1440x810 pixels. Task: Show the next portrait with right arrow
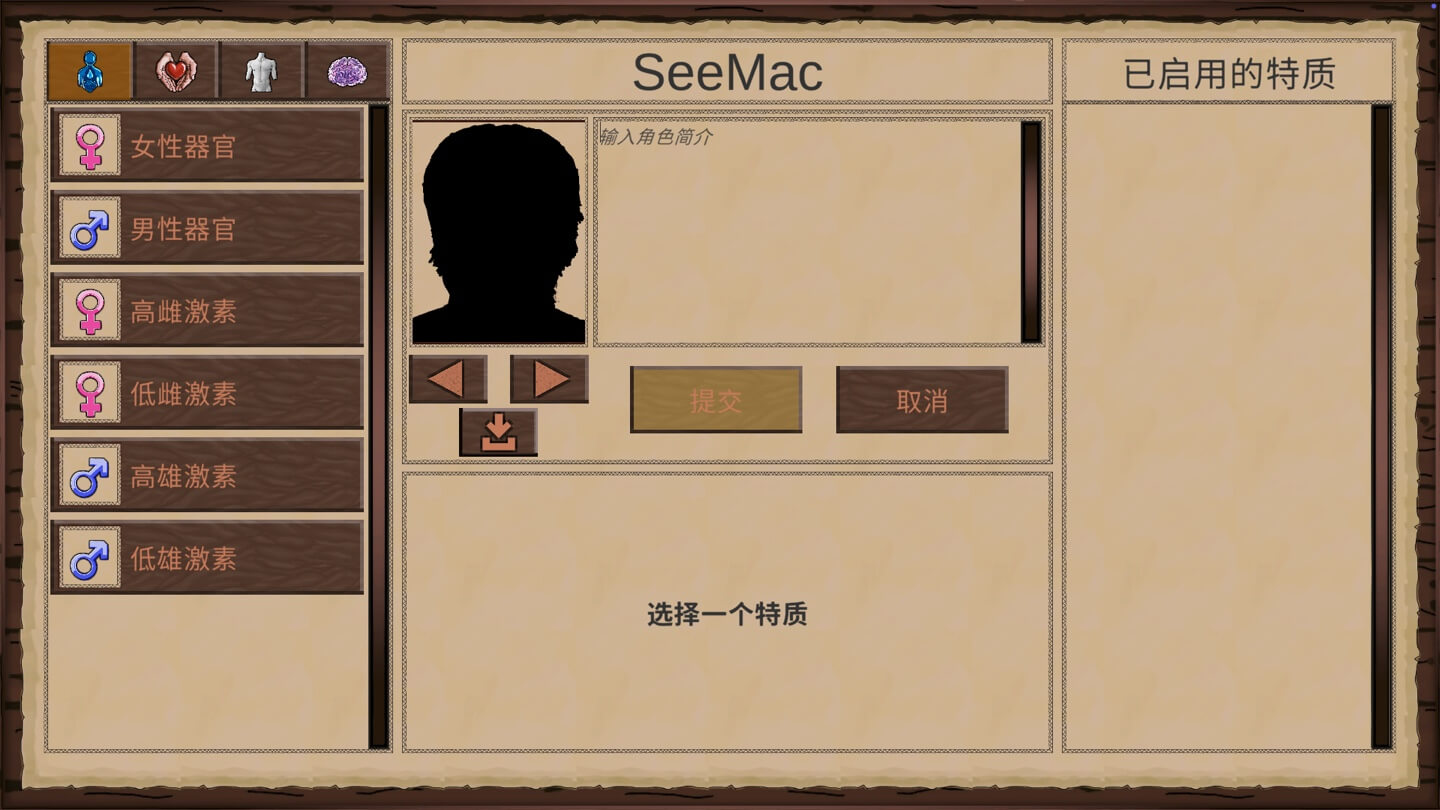(x=549, y=379)
